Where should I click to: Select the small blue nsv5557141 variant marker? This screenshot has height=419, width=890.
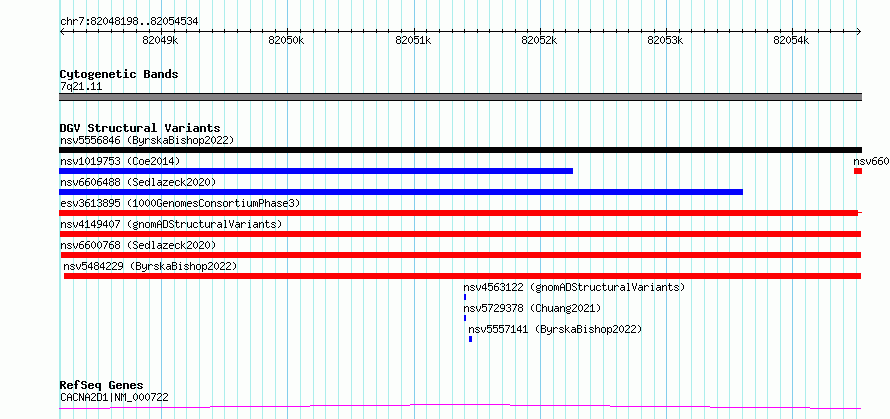pyautogui.click(x=471, y=339)
